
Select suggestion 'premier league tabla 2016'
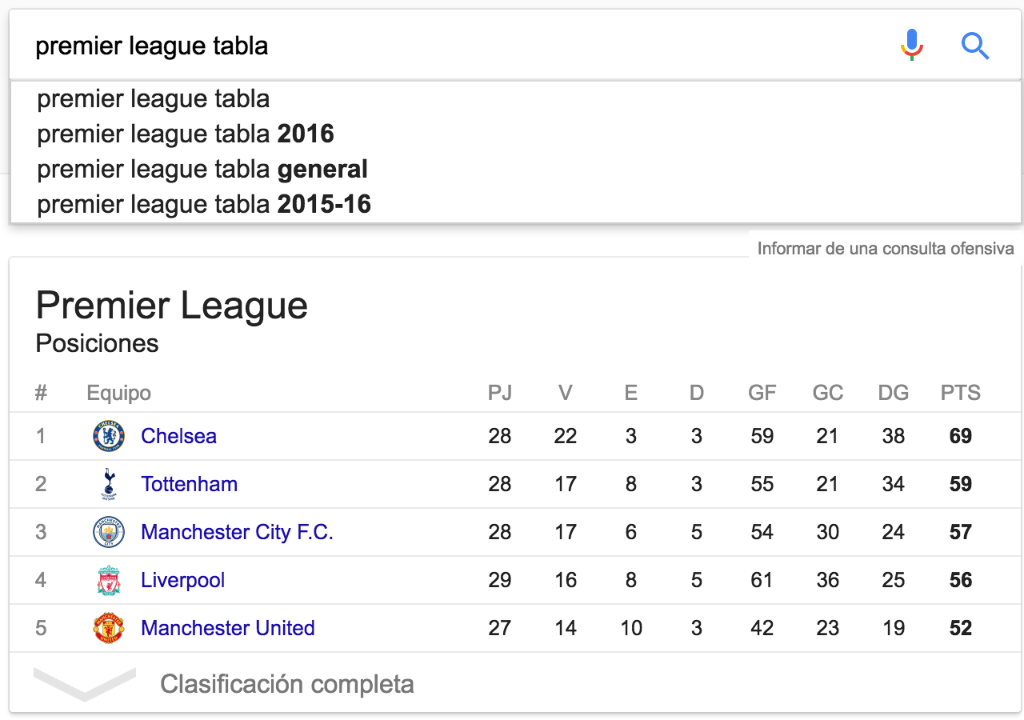click(185, 134)
